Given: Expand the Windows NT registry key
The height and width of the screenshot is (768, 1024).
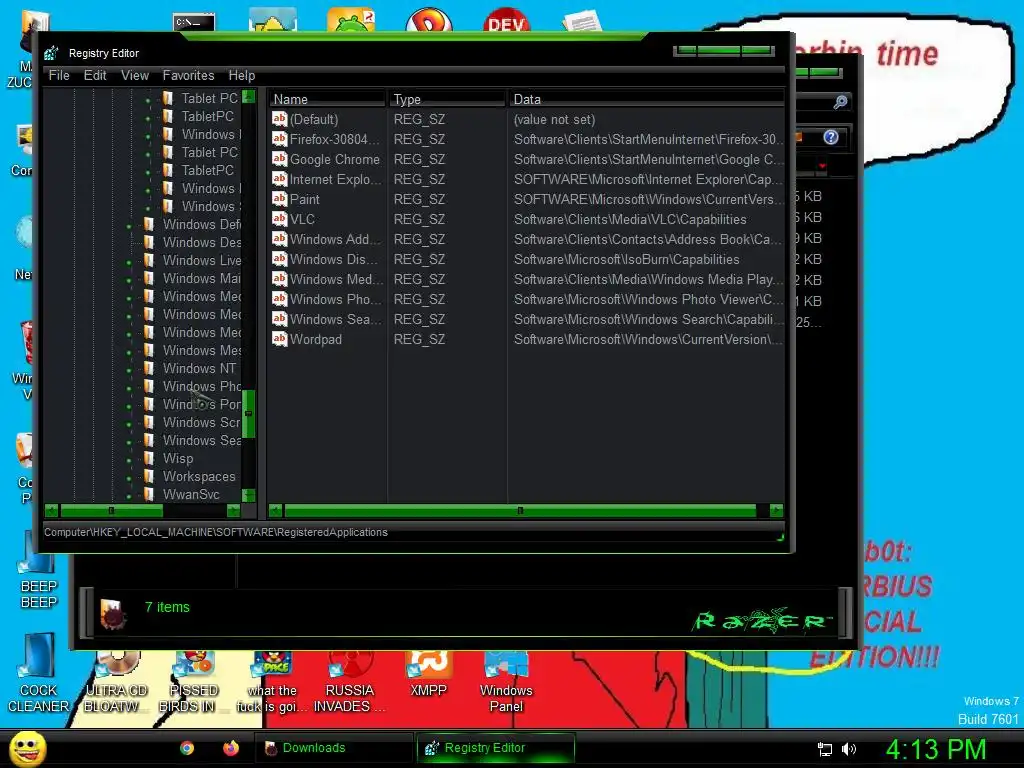Looking at the screenshot, I should pos(129,370).
